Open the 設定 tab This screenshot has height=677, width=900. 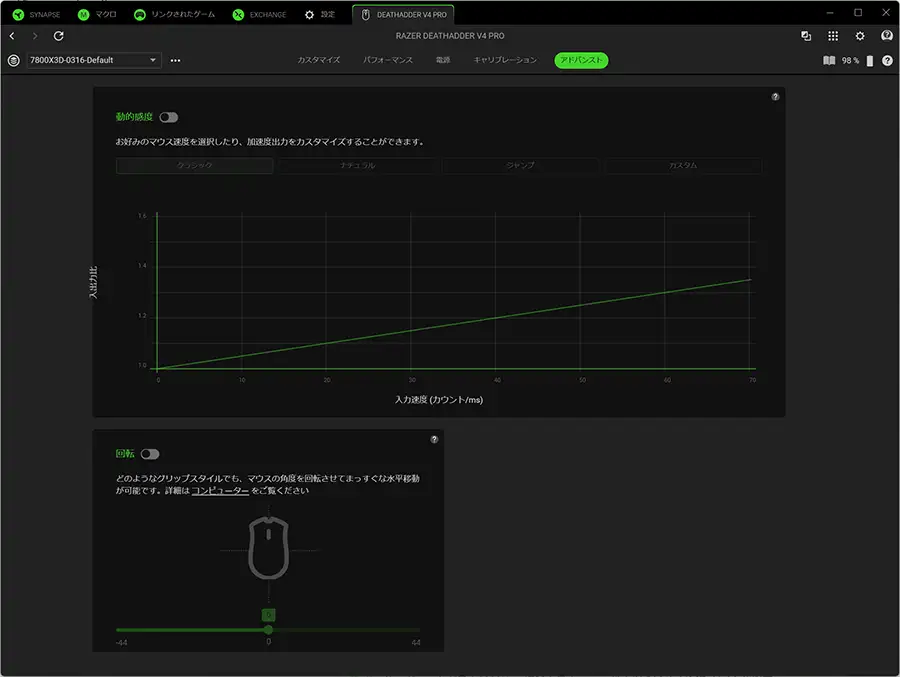click(320, 15)
